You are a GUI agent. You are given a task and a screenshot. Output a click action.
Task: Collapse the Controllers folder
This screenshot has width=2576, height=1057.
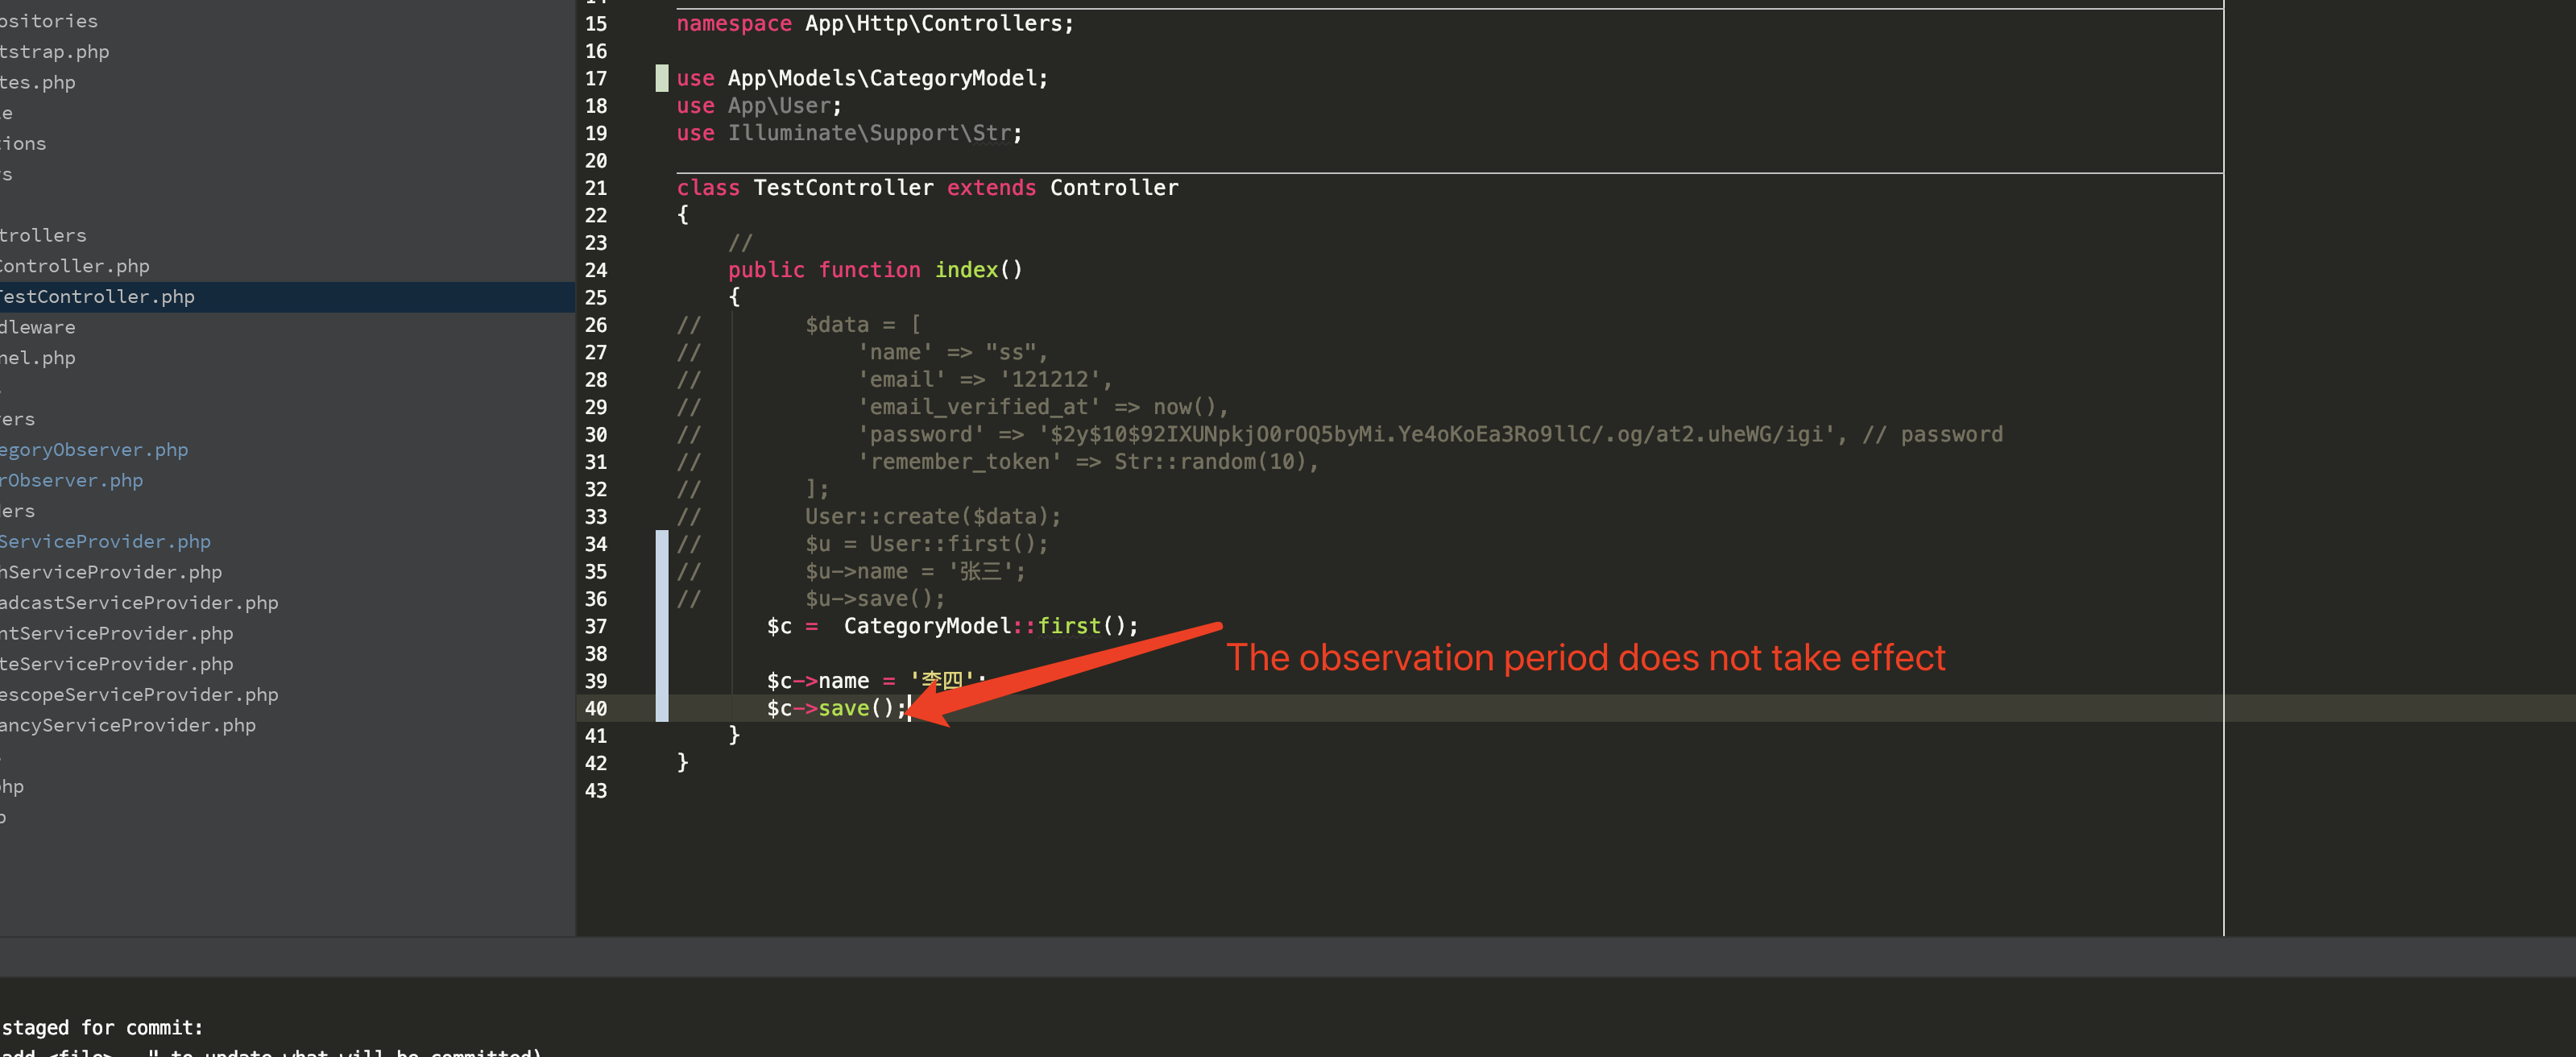[43, 235]
